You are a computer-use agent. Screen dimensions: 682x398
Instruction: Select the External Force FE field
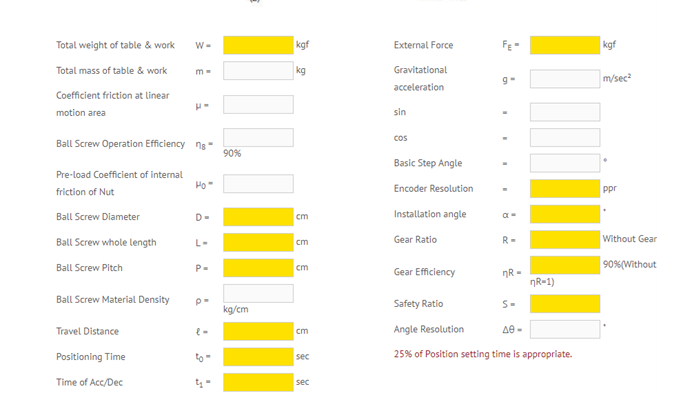(x=565, y=45)
